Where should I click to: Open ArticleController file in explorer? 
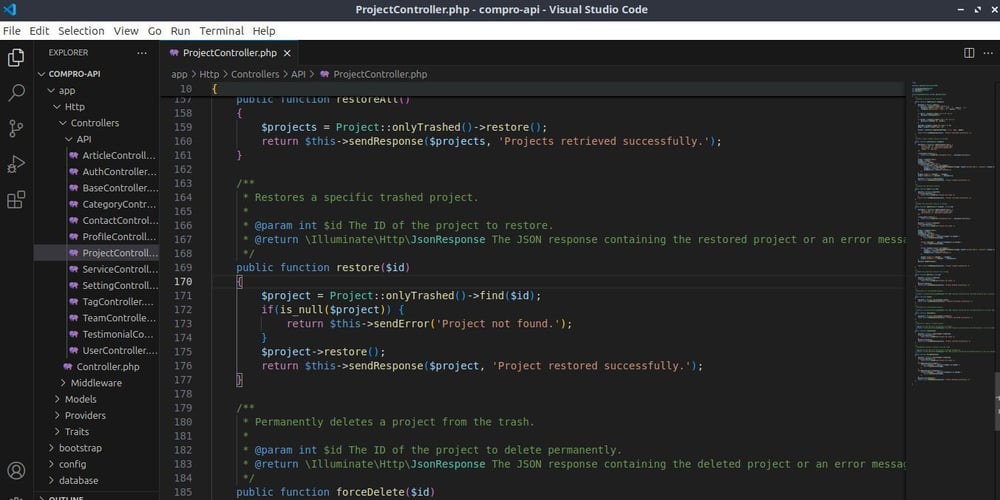coord(96,156)
